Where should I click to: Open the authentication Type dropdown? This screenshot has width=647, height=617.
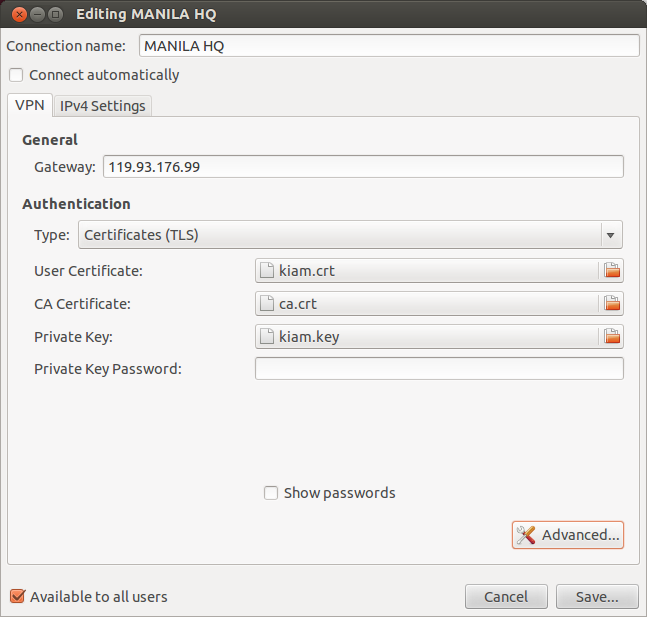pos(340,235)
